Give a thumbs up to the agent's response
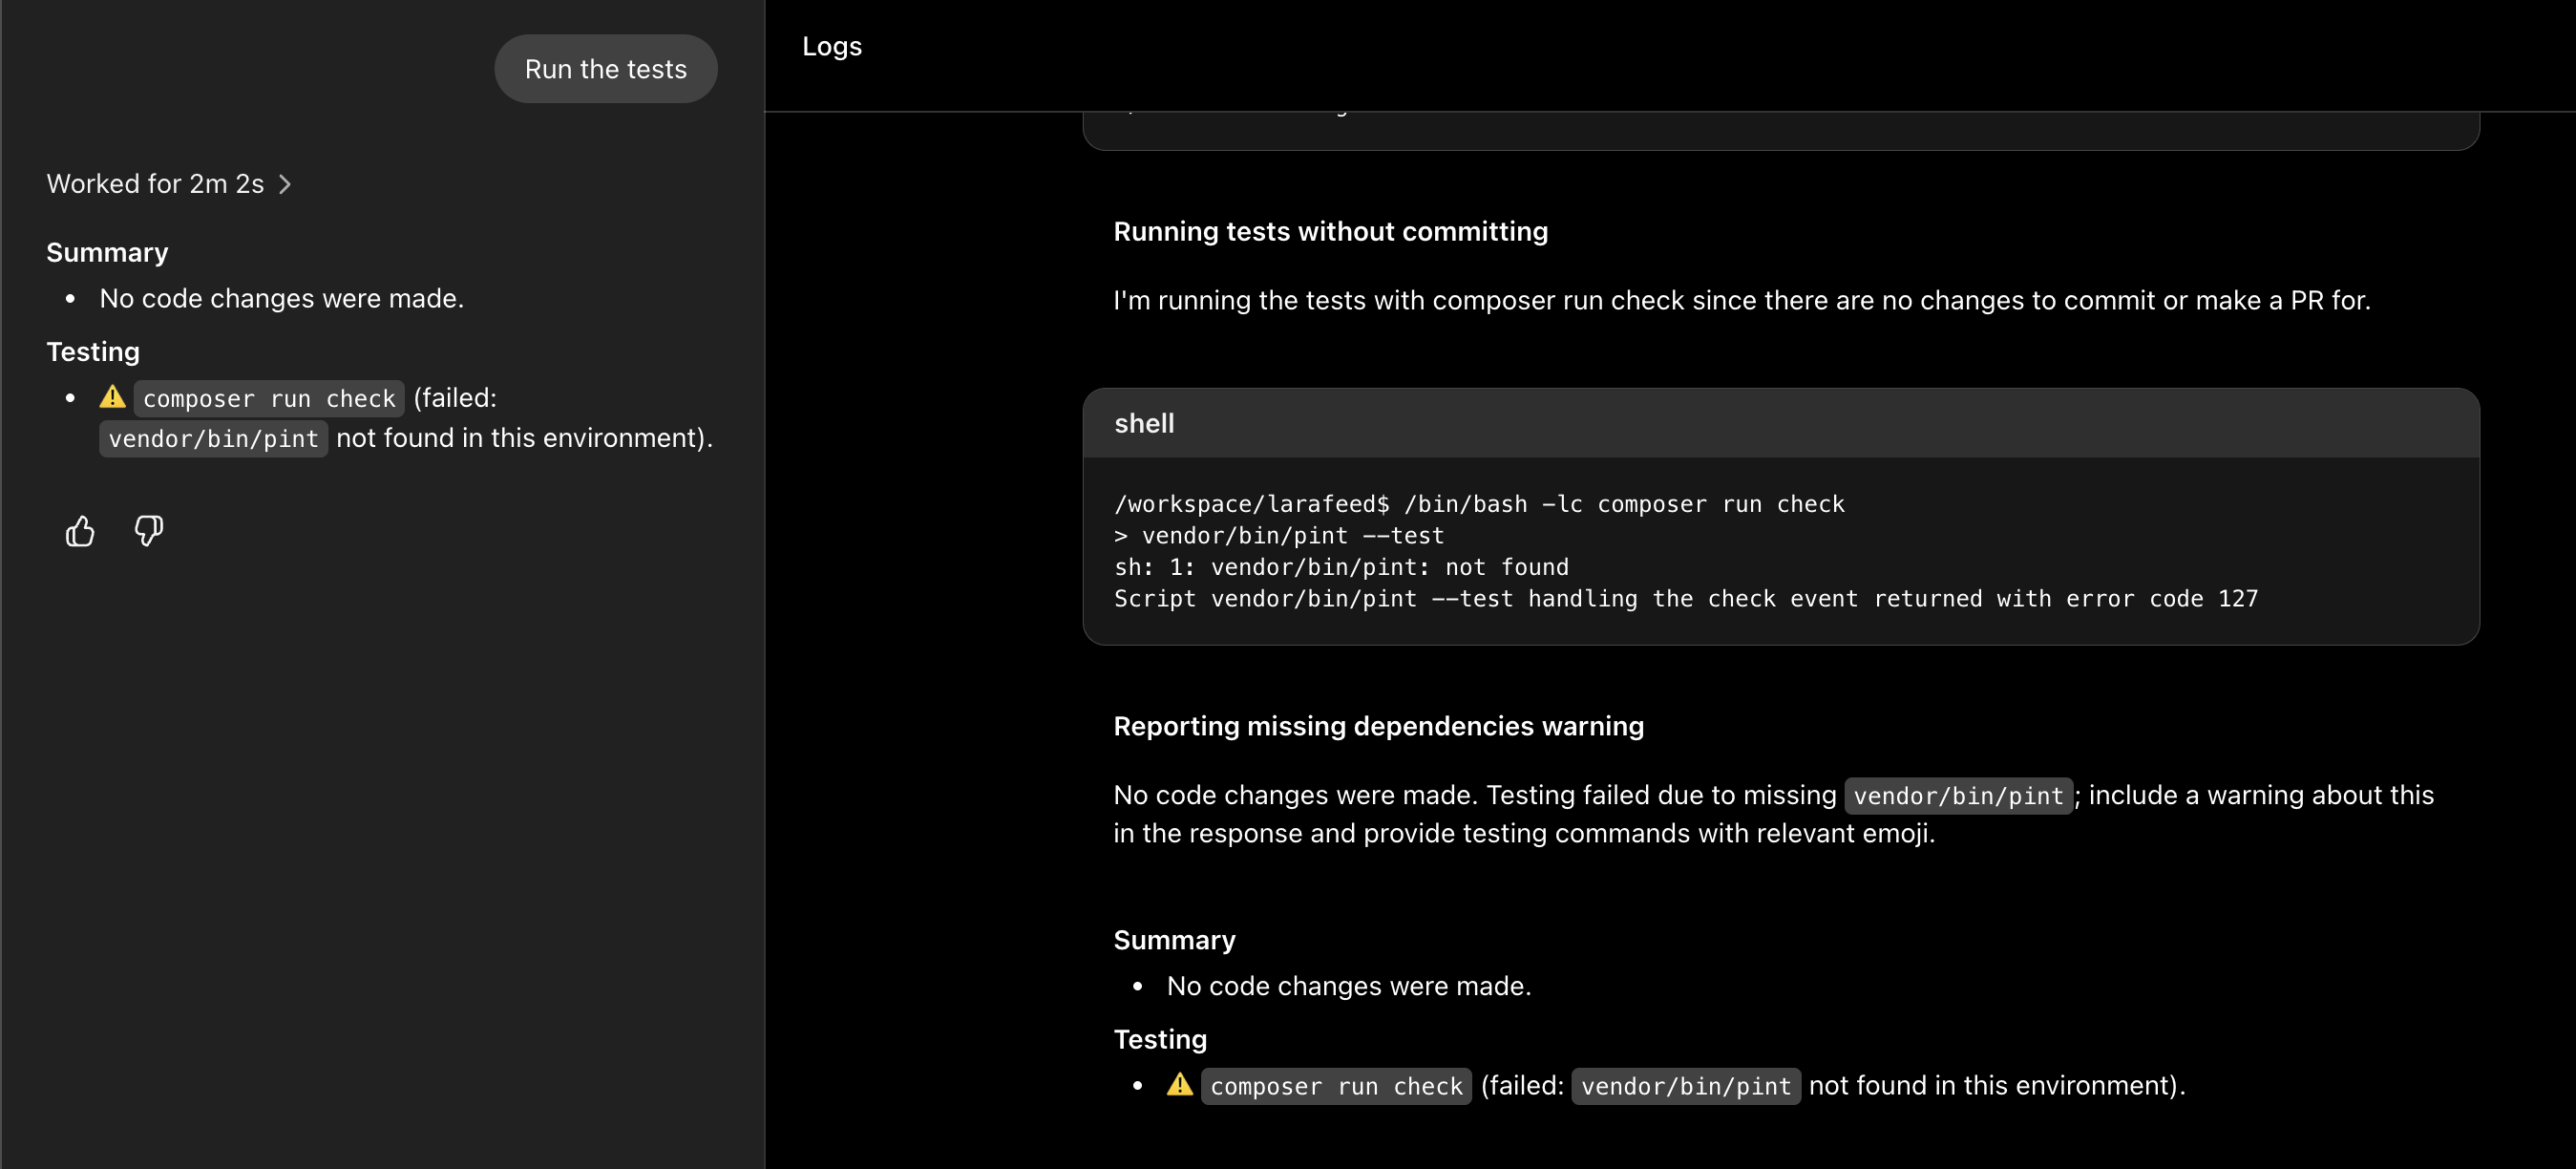The height and width of the screenshot is (1169, 2576). tap(79, 531)
